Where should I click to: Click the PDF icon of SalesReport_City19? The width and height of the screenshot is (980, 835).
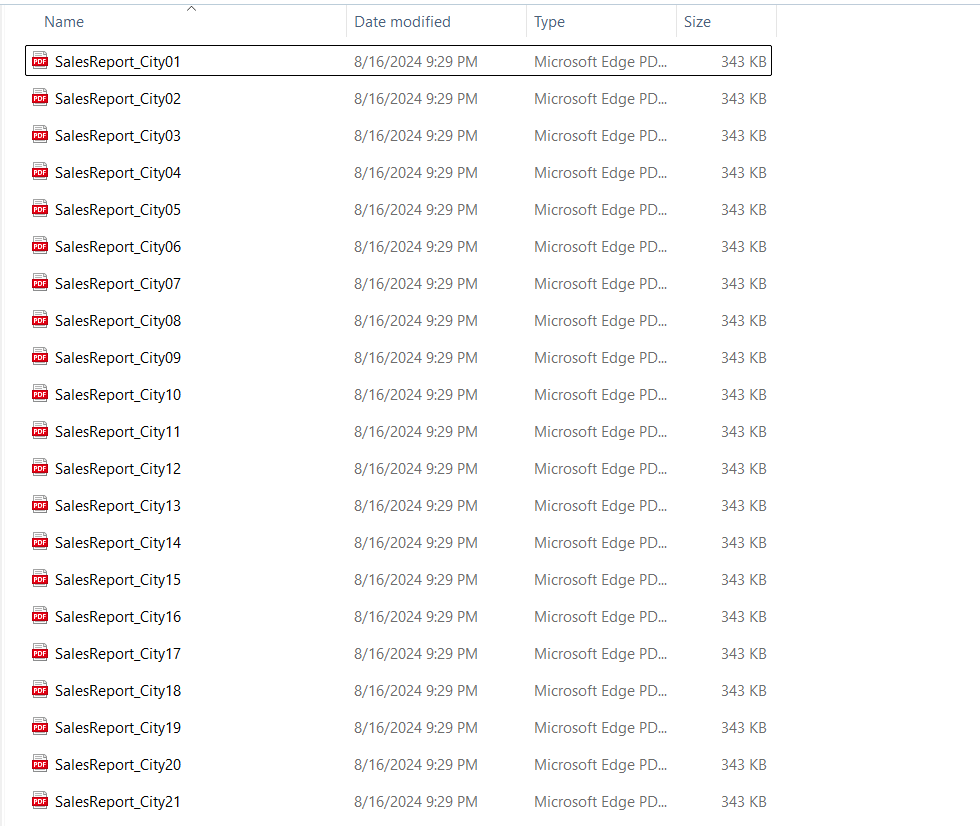(40, 726)
